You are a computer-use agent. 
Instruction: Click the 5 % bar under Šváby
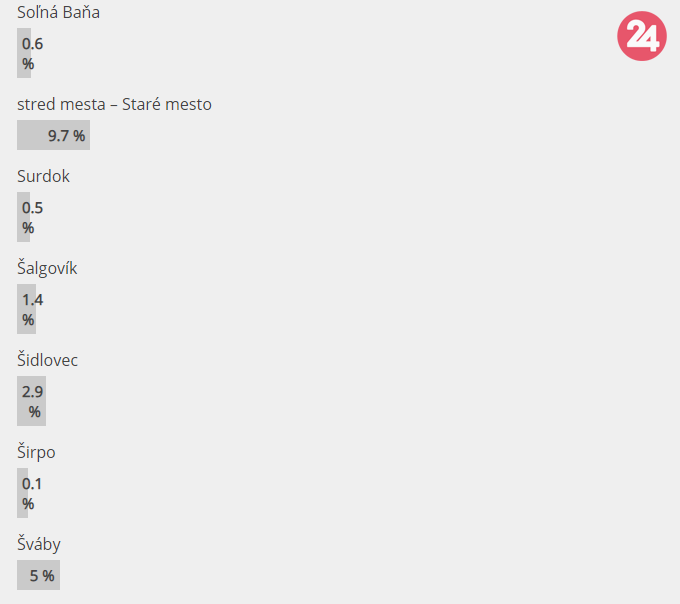click(38, 575)
